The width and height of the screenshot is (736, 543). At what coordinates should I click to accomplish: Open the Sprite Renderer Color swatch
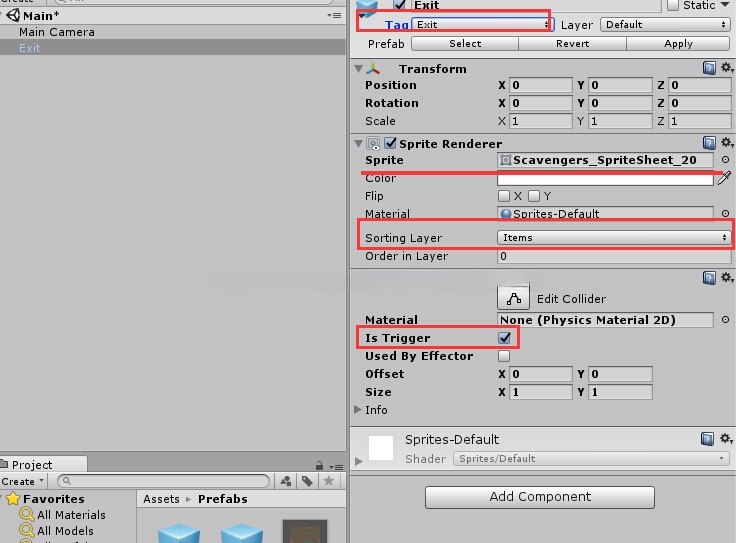coord(605,179)
